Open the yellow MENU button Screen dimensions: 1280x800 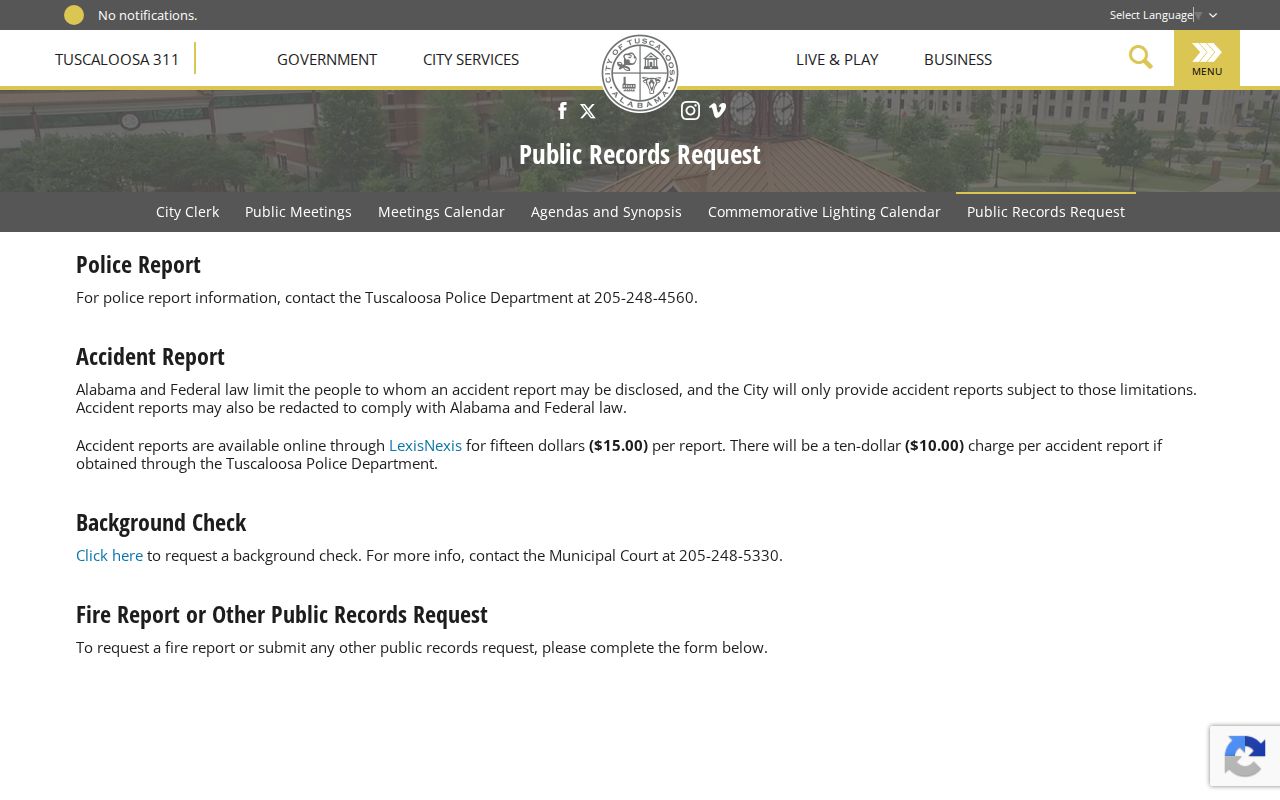[1207, 59]
